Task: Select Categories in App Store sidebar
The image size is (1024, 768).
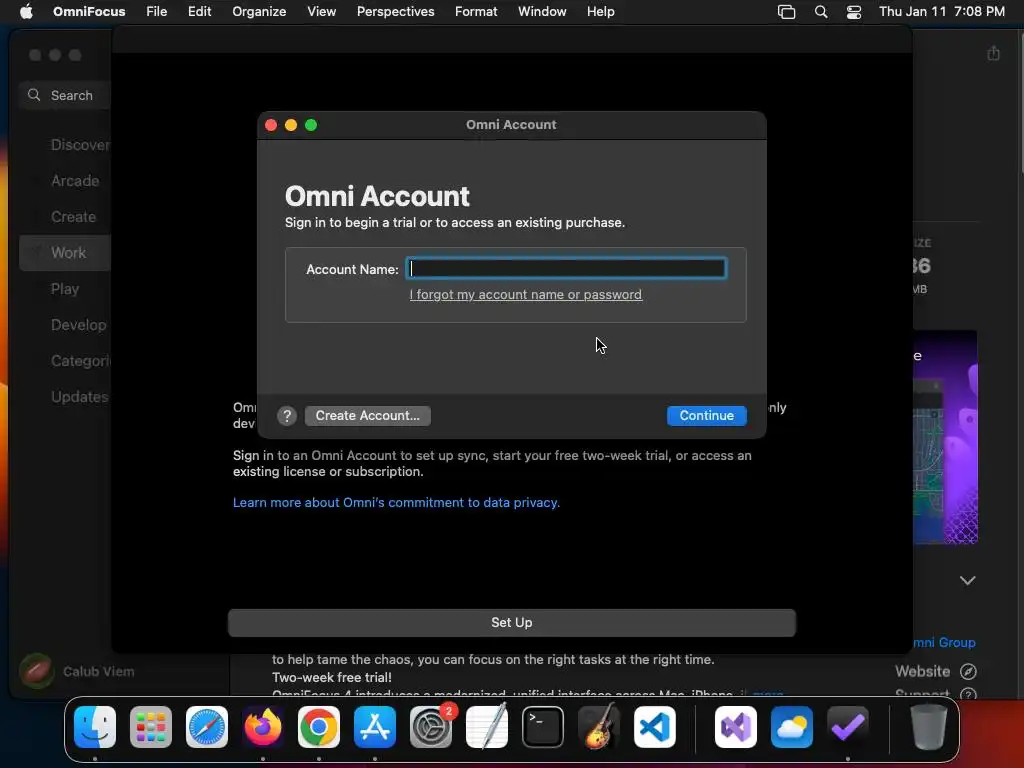Action: (x=81, y=360)
